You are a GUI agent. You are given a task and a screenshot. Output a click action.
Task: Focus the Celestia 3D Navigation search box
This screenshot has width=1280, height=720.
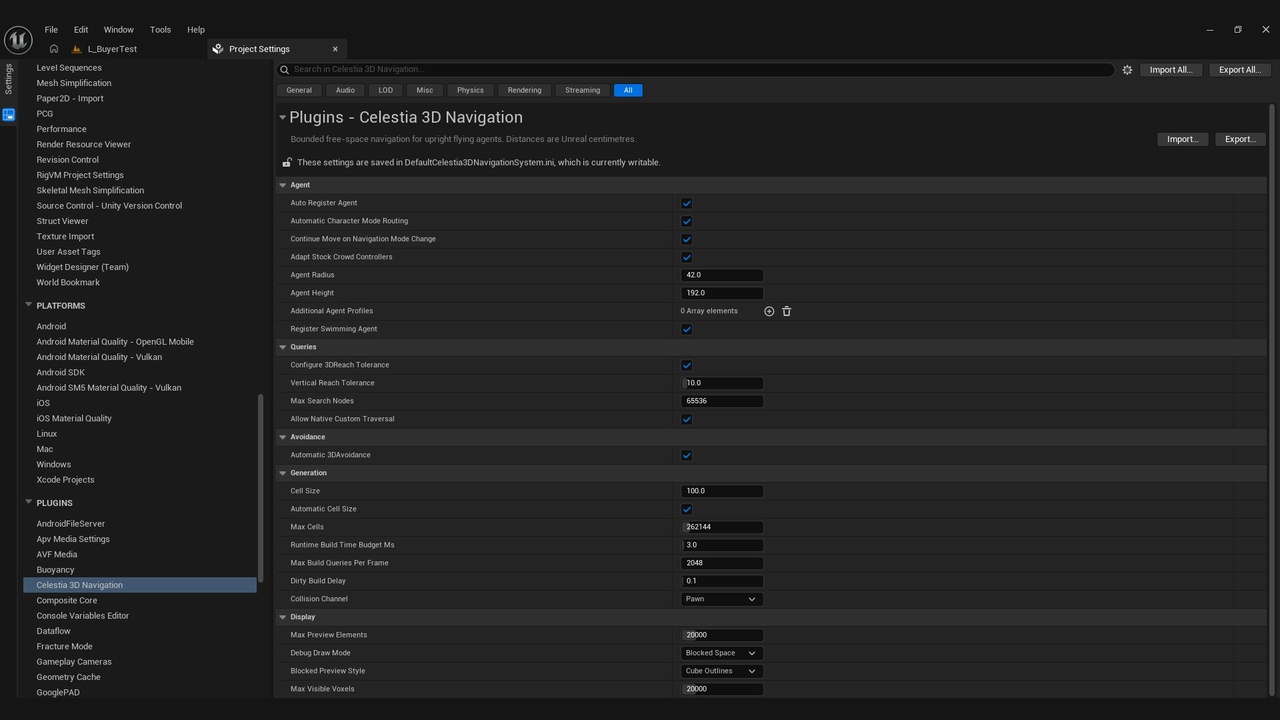(695, 70)
